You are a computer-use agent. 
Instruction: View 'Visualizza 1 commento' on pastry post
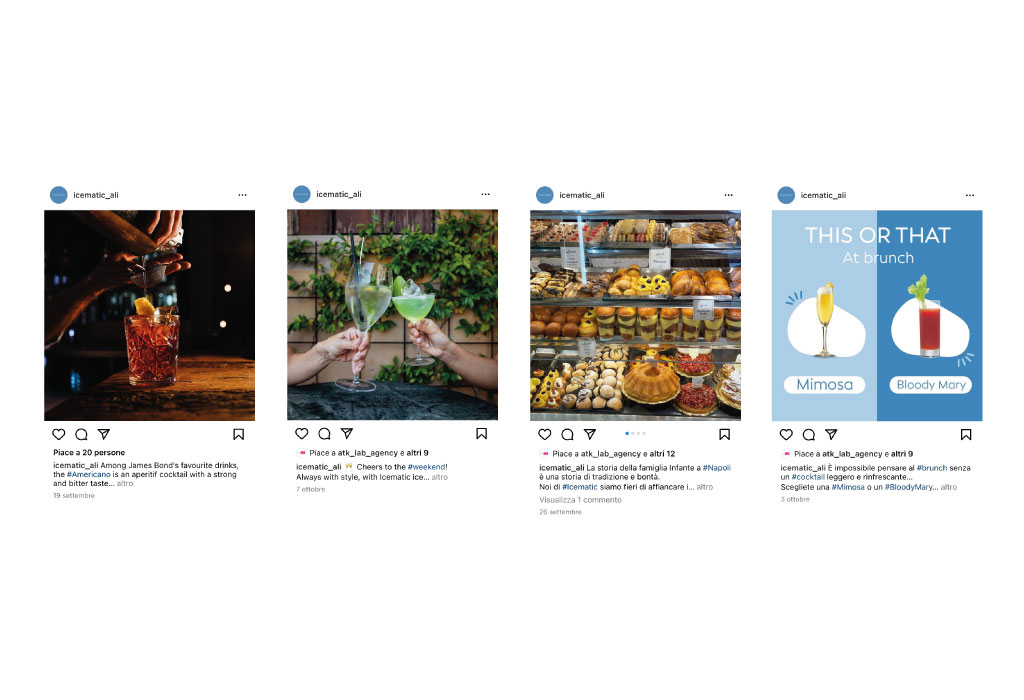pos(581,500)
